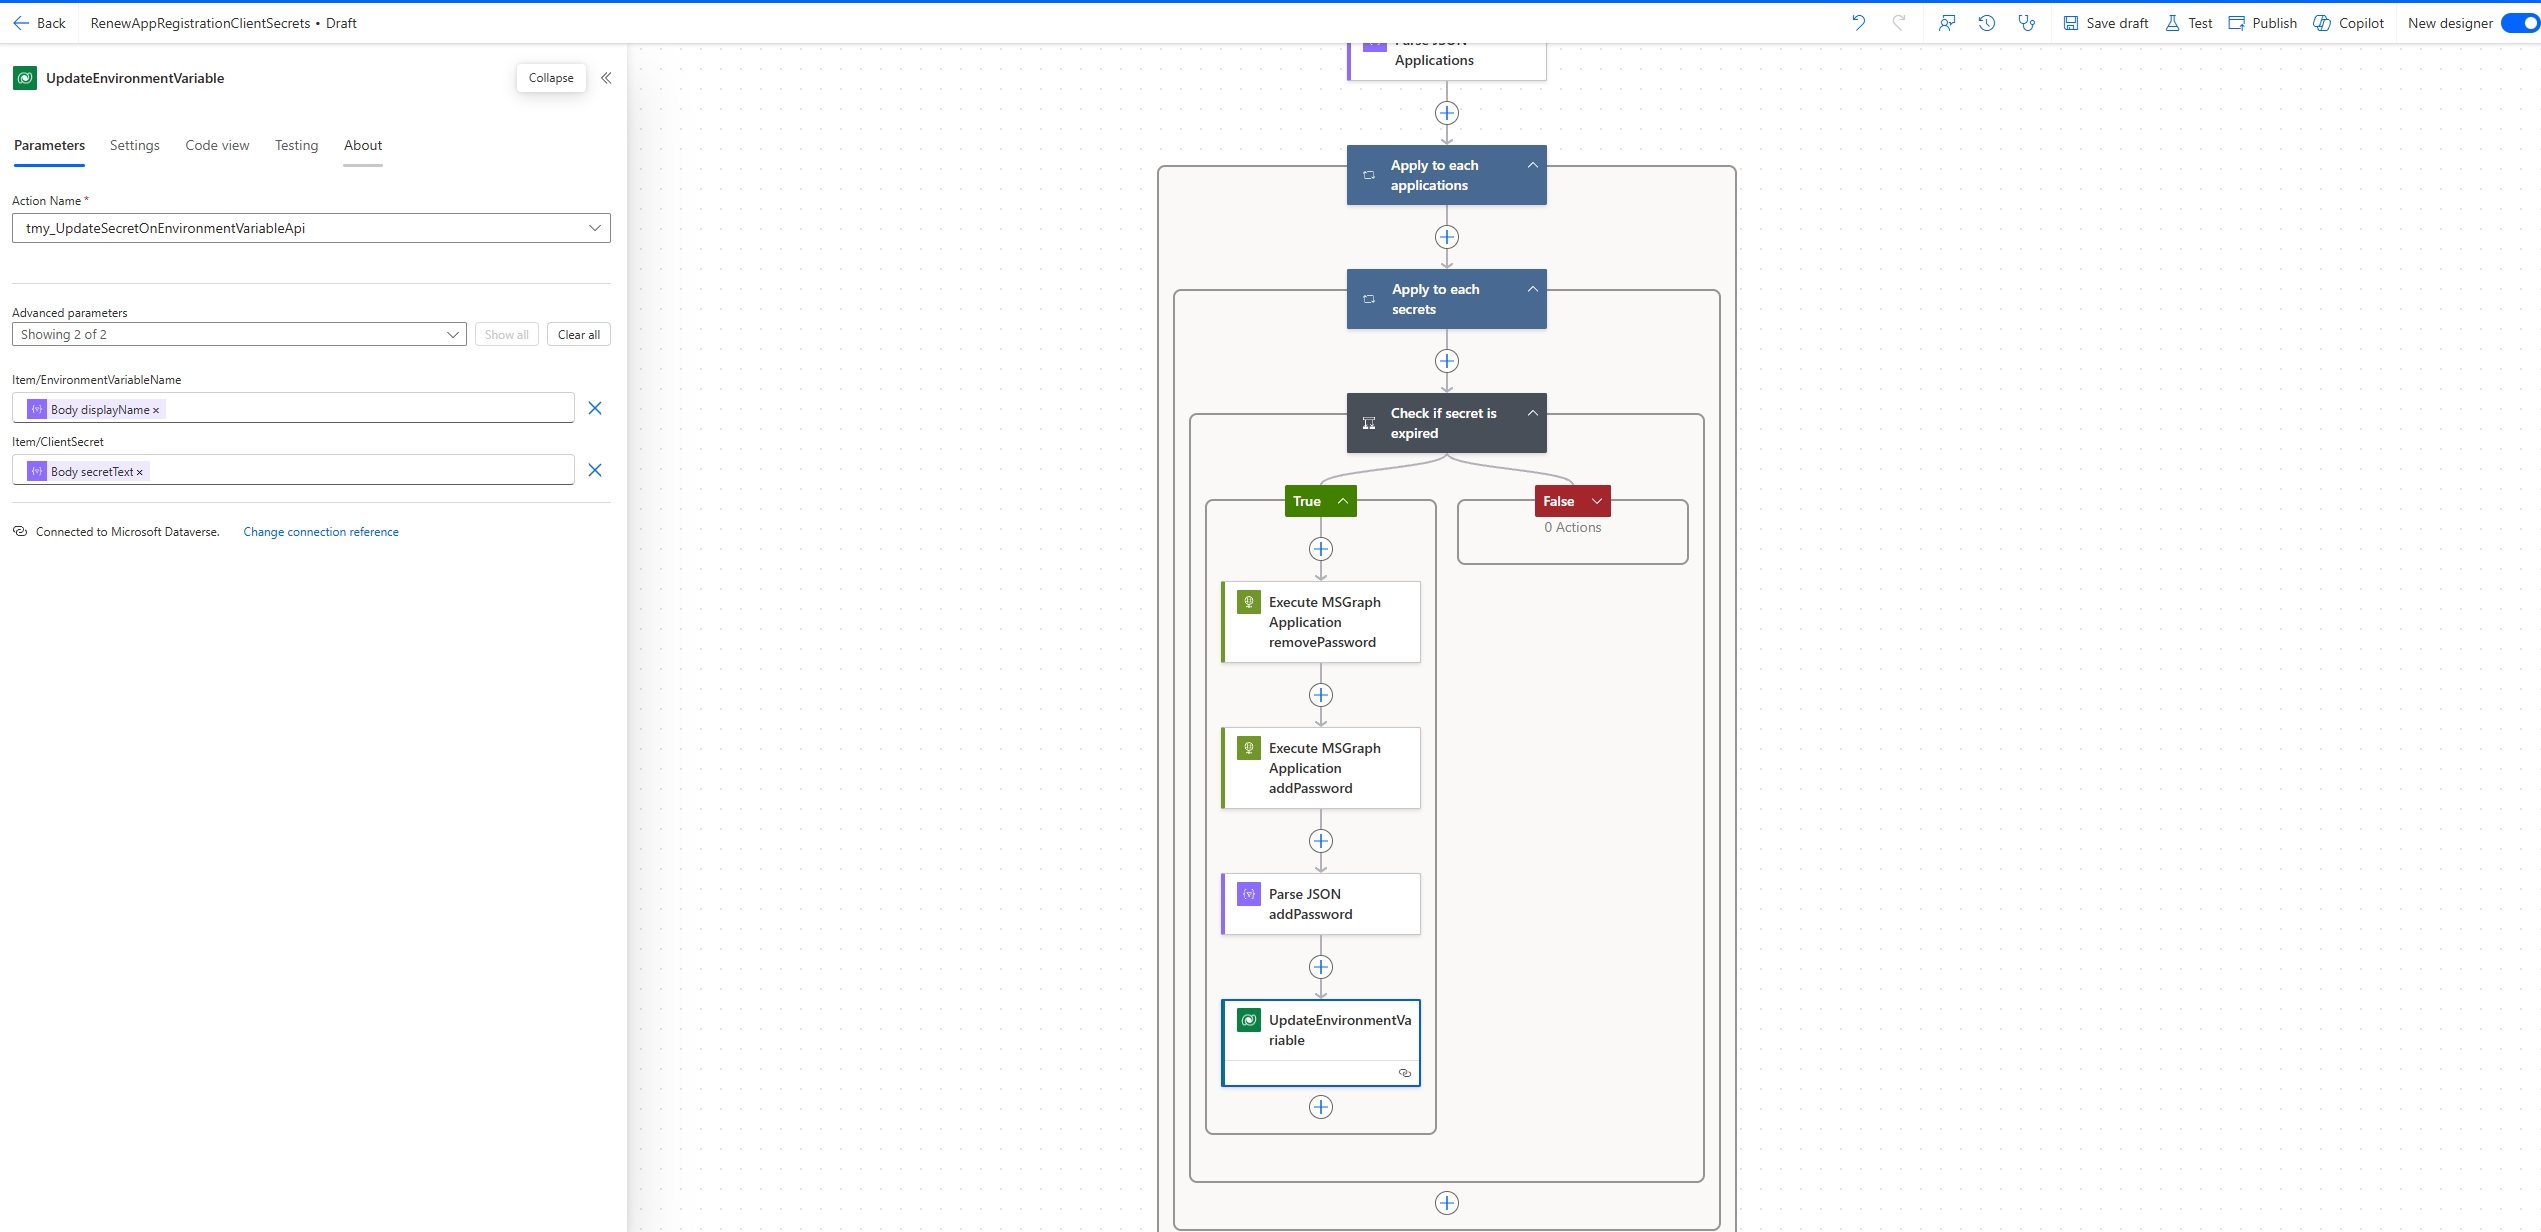Publish the flow

pyautogui.click(x=2262, y=23)
